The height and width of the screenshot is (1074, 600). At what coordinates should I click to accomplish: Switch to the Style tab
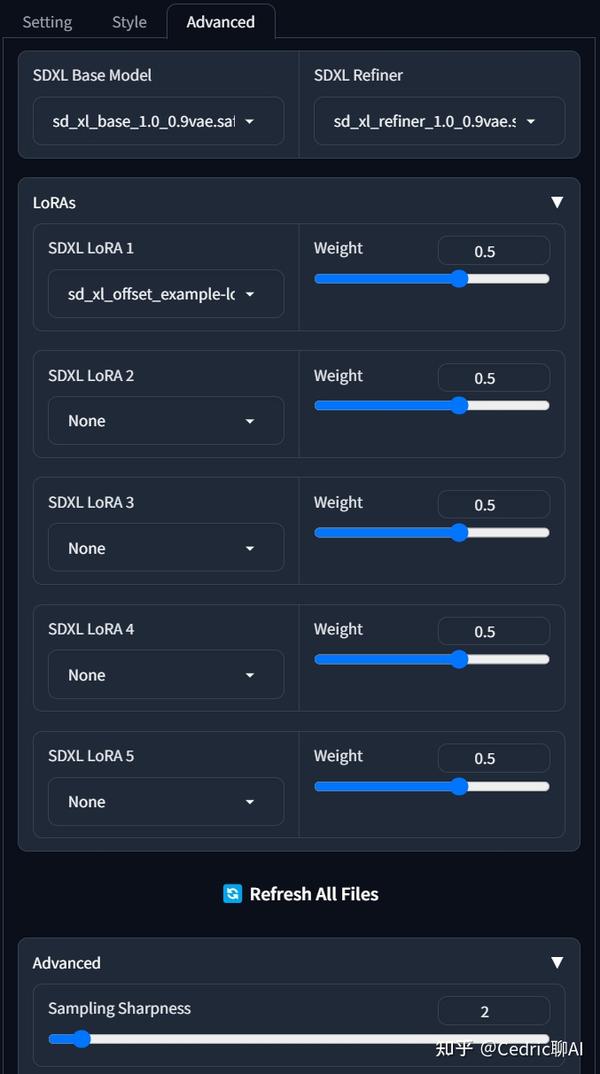point(129,22)
